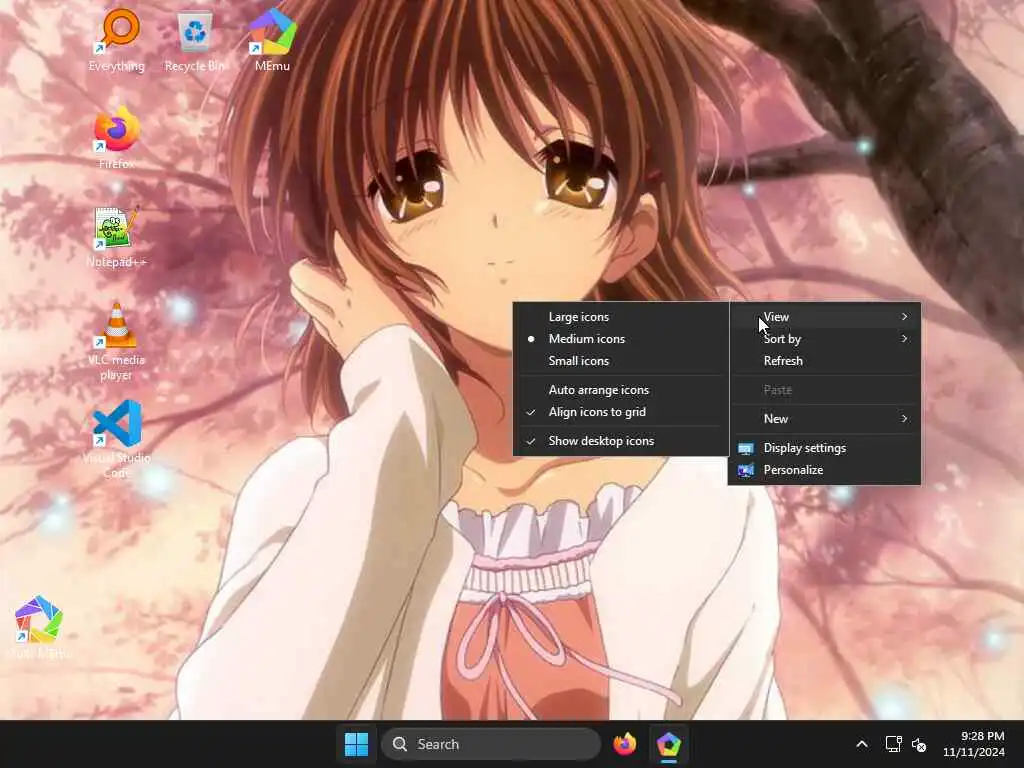Open the Recycle Bin desktop icon

coord(195,39)
